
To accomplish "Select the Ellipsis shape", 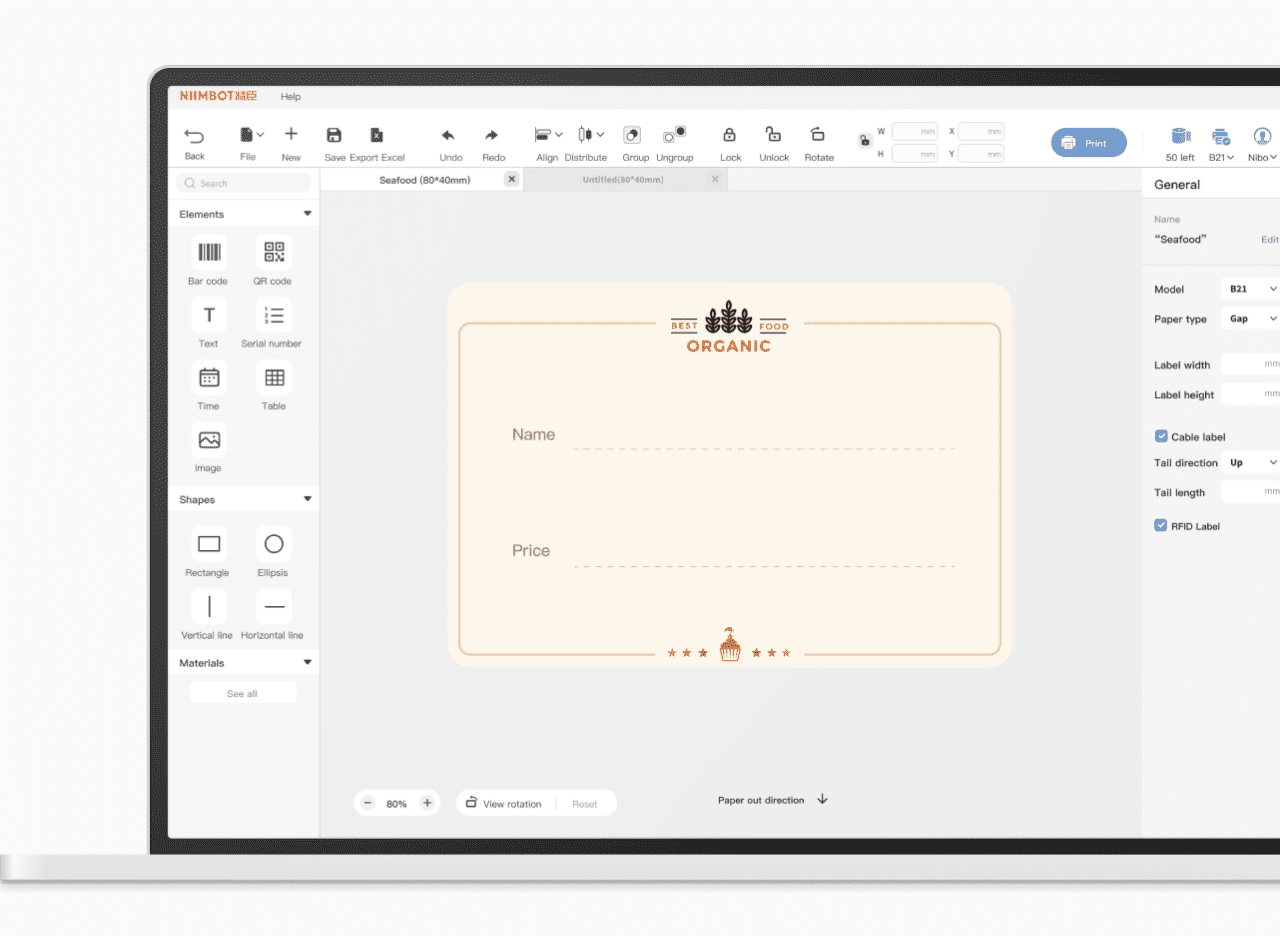I will tap(273, 544).
